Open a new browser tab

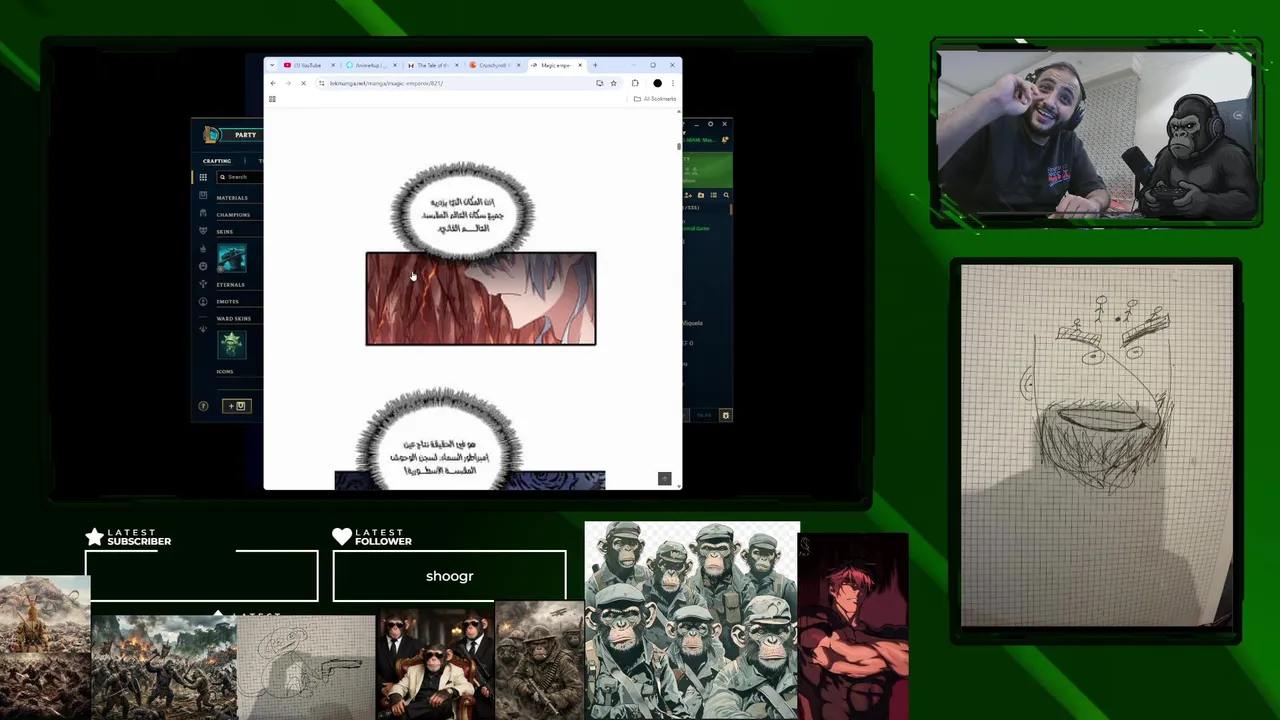(595, 65)
